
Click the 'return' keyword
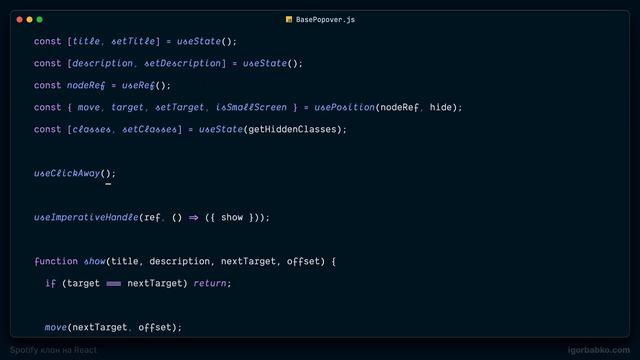click(210, 283)
